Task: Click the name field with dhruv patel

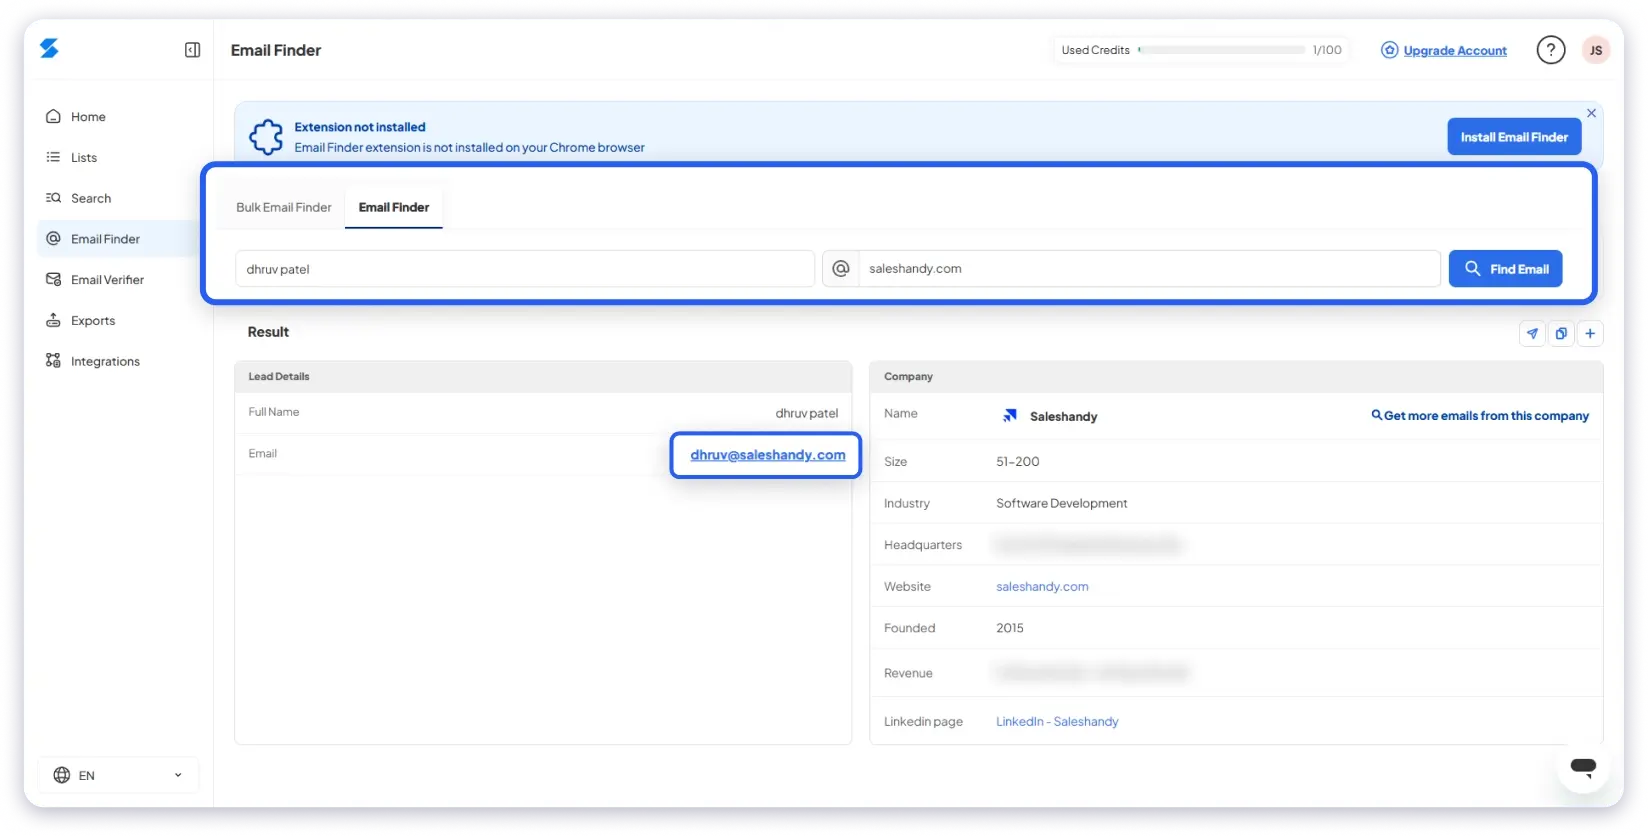Action: [525, 269]
